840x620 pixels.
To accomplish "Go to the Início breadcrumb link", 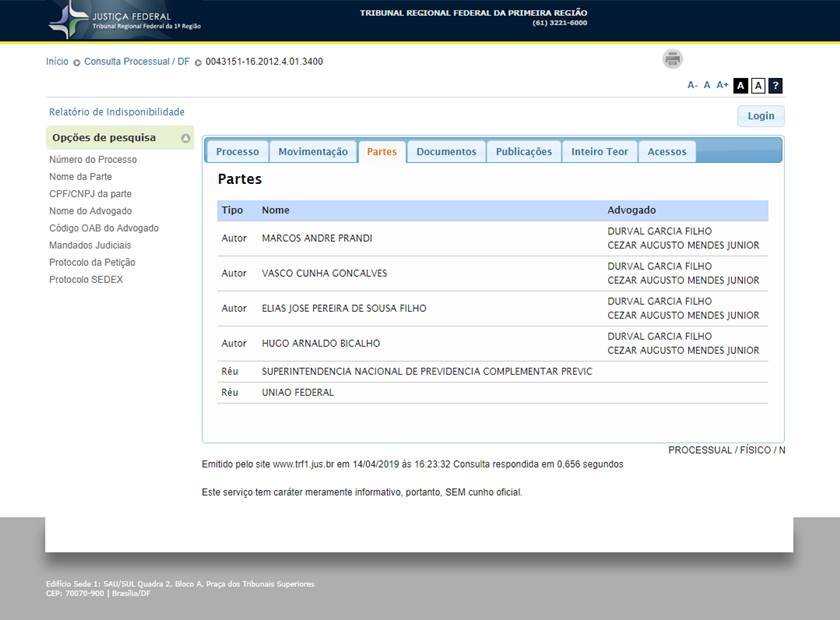I will (x=57, y=62).
